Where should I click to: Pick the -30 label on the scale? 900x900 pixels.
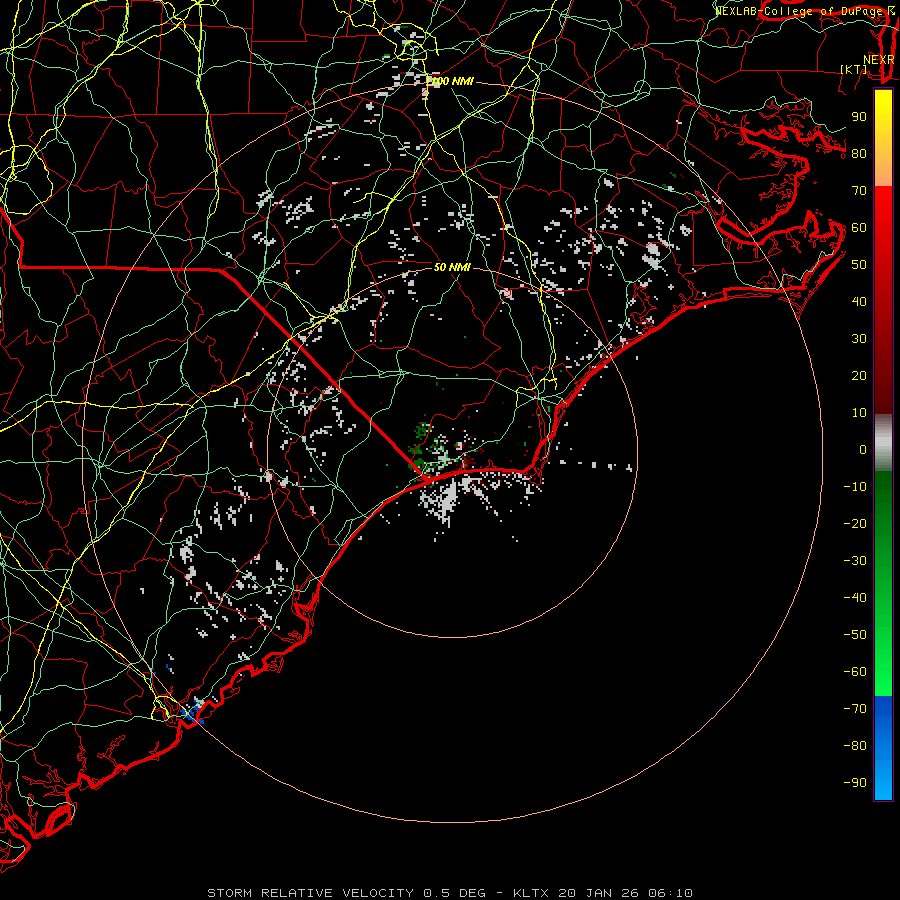[x=855, y=561]
